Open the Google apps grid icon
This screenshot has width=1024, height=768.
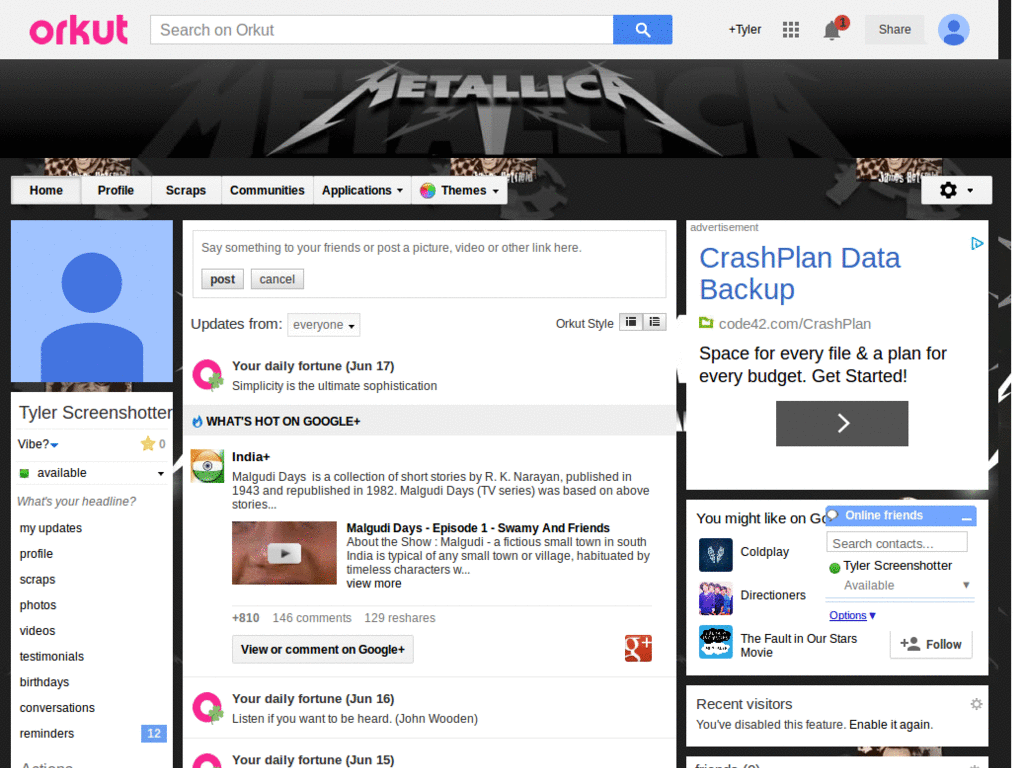(x=791, y=29)
